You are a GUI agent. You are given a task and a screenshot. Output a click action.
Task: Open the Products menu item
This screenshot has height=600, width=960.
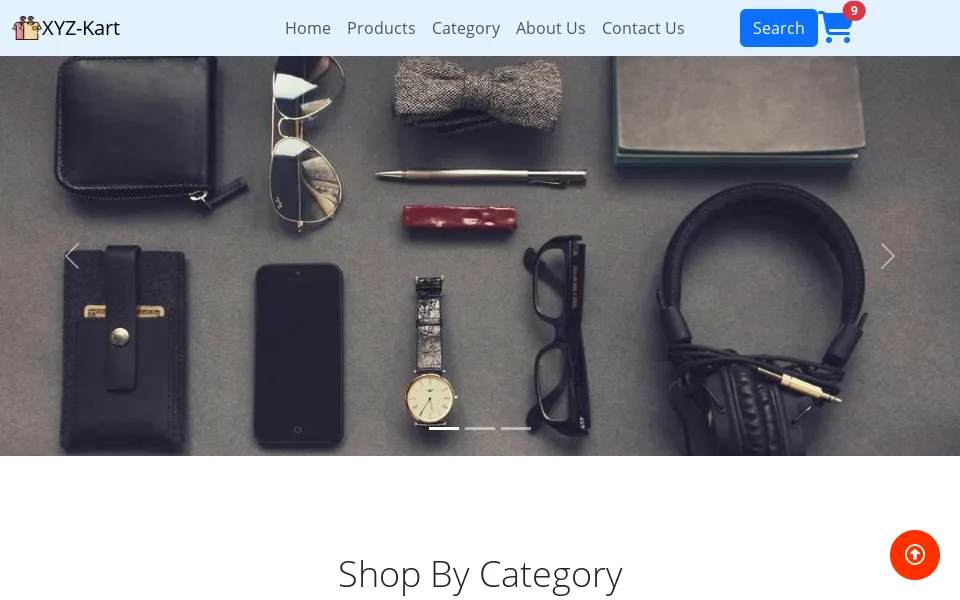(x=381, y=28)
